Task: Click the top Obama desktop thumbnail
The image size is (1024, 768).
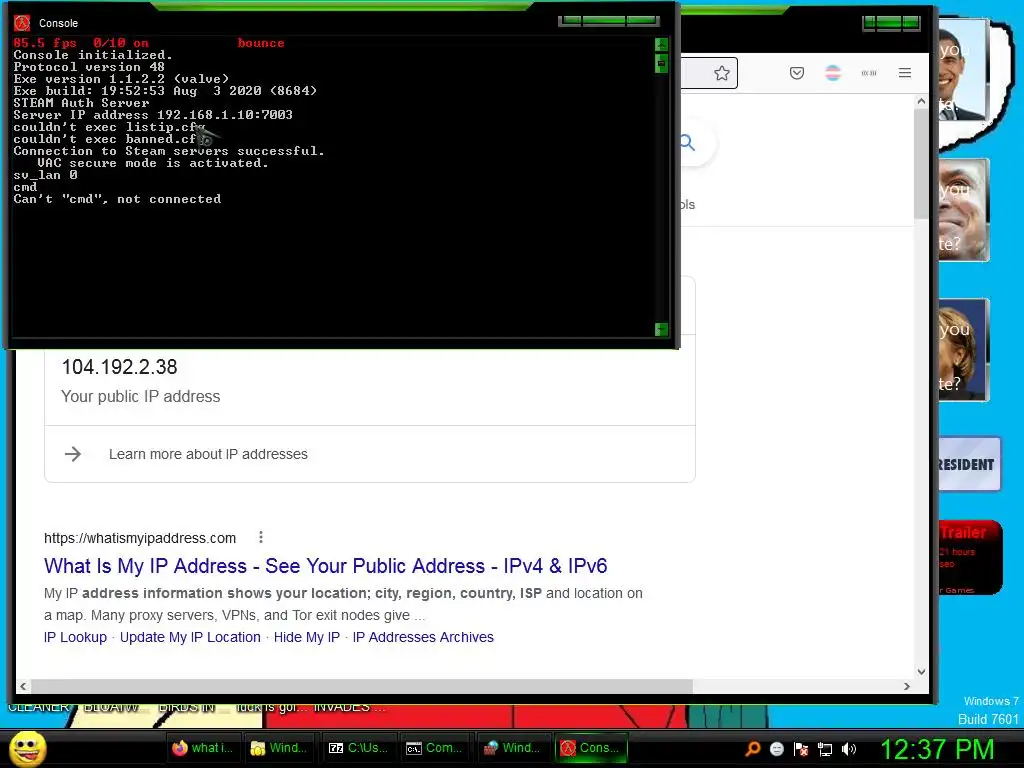Action: [964, 71]
